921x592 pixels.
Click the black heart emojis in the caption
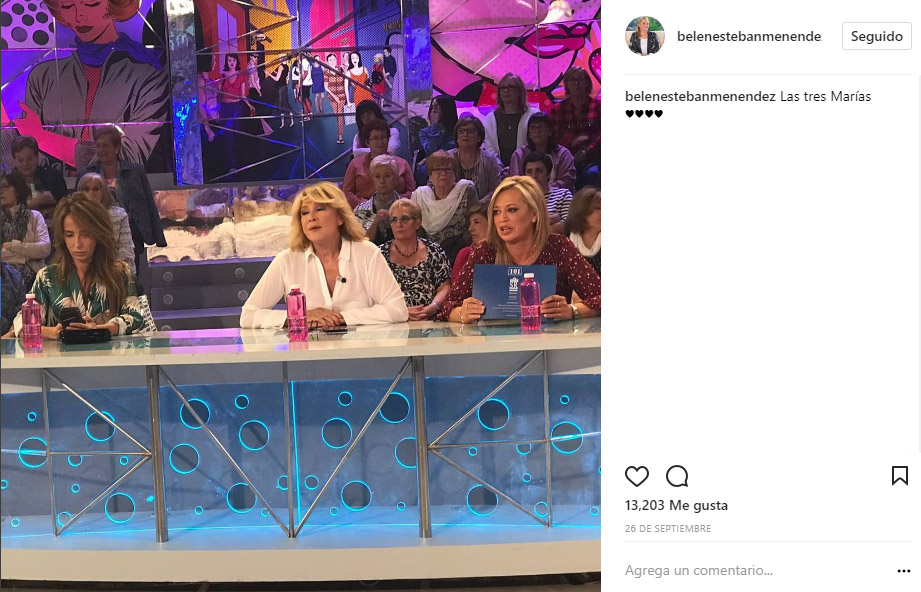coord(644,114)
